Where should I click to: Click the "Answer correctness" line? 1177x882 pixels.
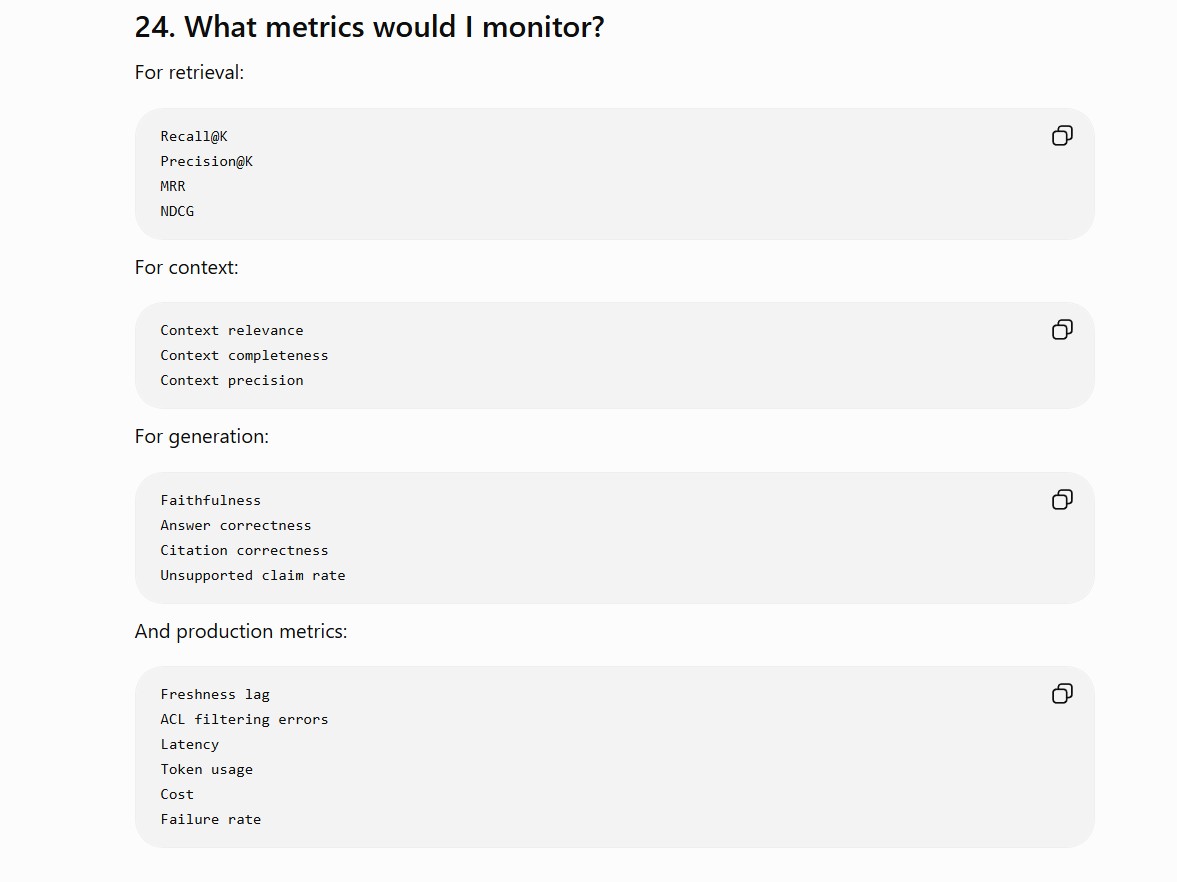(236, 525)
